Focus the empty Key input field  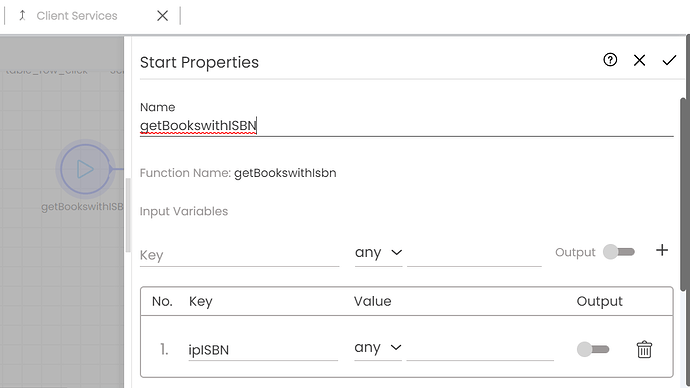click(239, 255)
